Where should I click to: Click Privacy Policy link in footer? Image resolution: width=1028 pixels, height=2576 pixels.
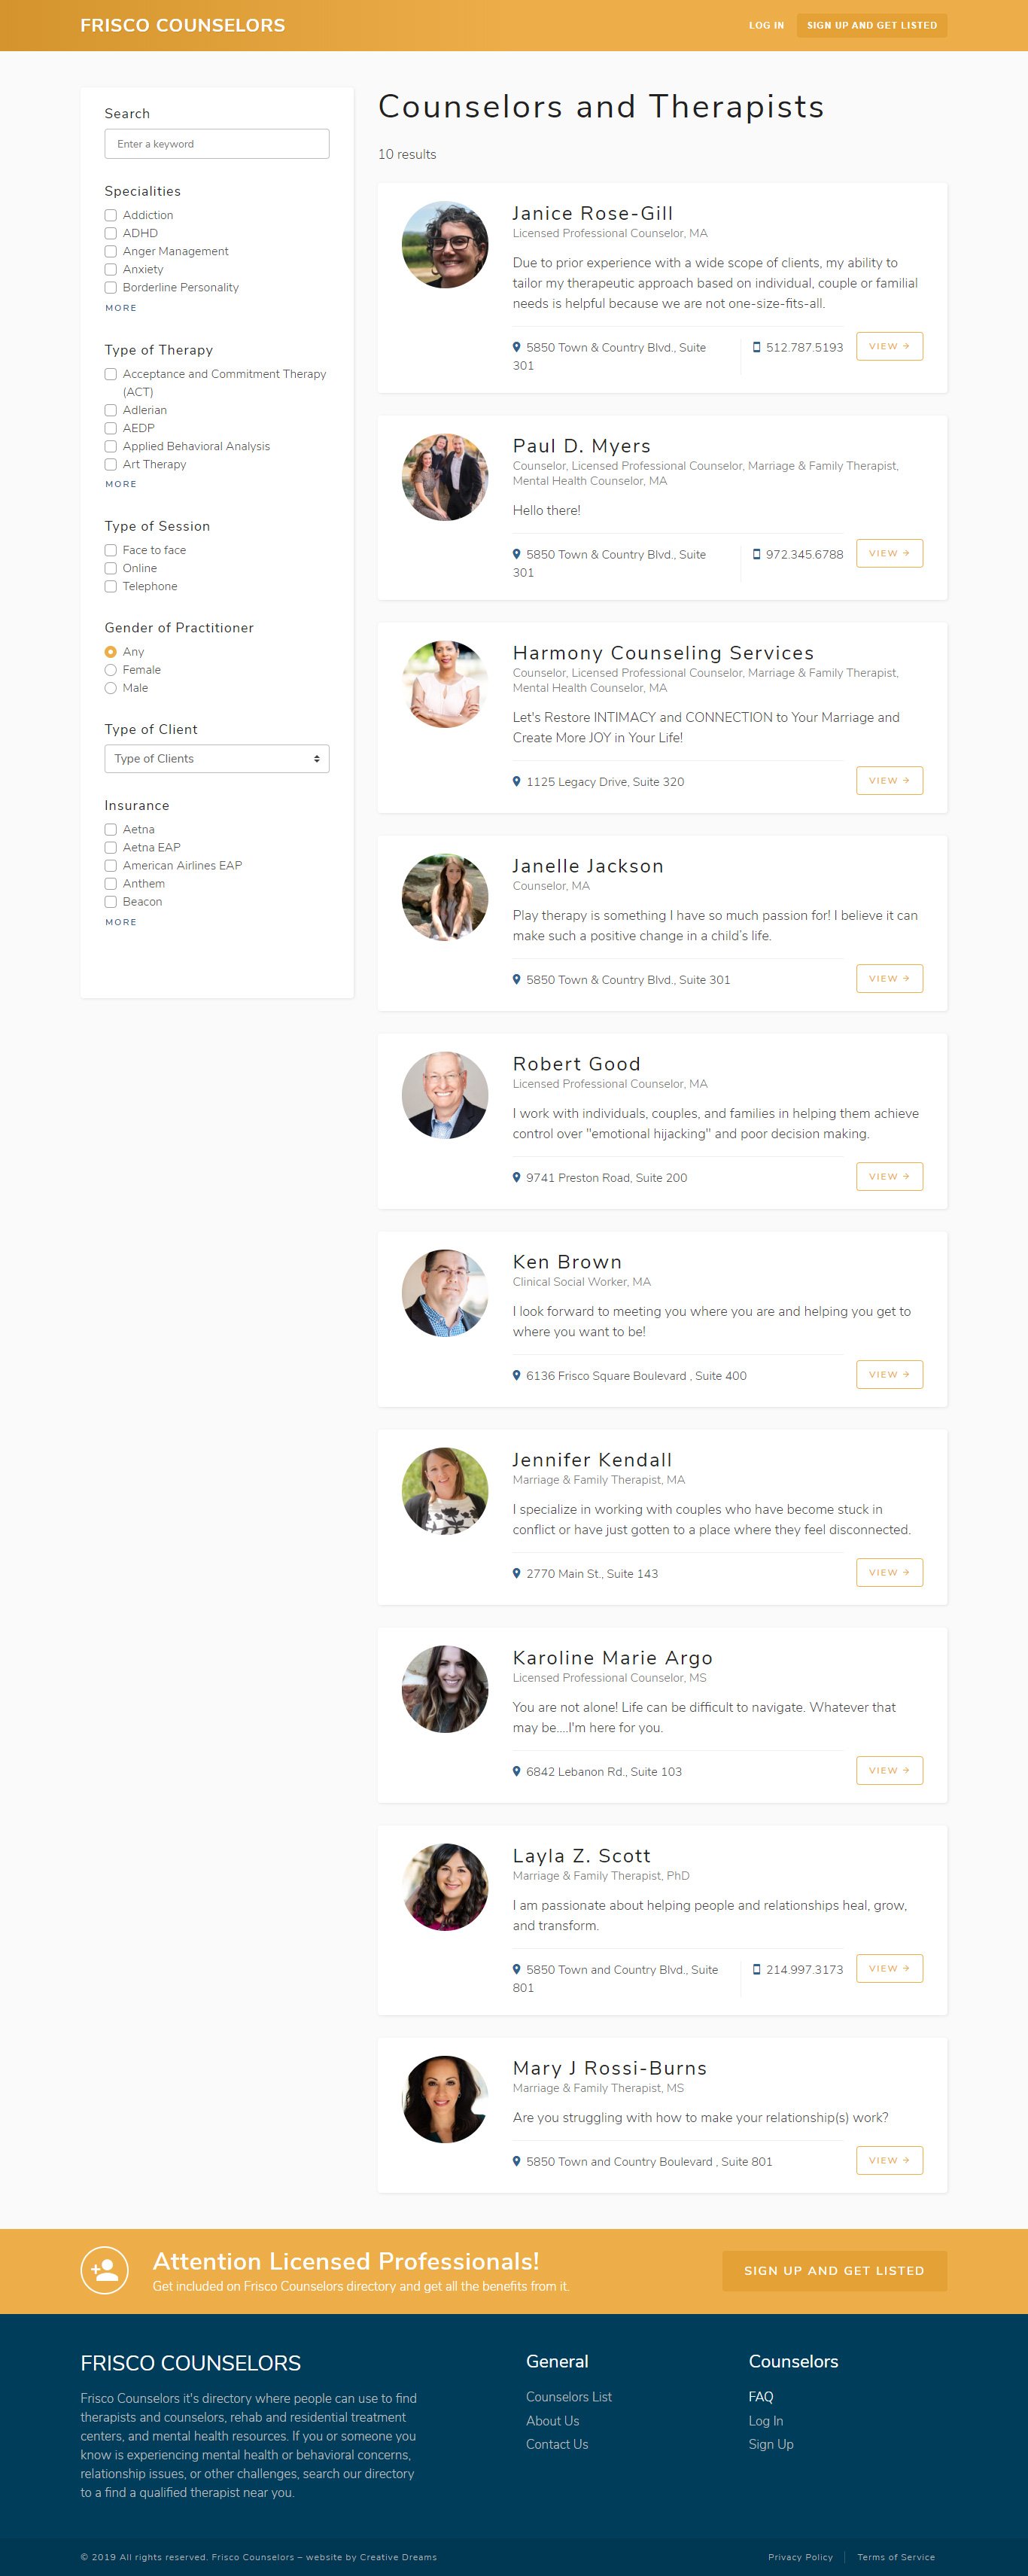[x=800, y=2557]
